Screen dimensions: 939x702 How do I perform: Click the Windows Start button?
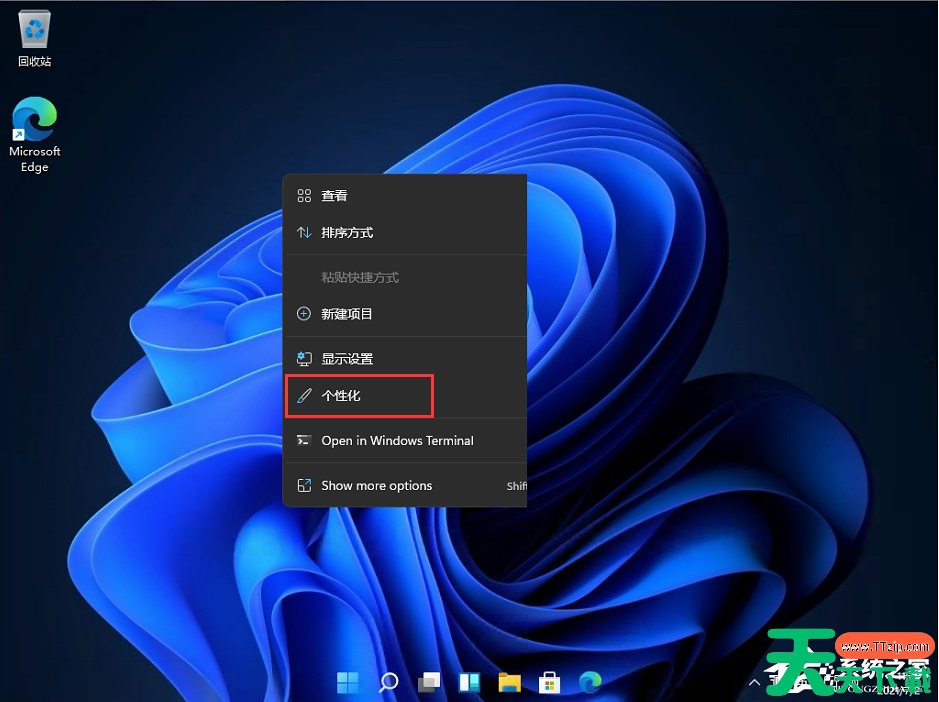tap(347, 682)
